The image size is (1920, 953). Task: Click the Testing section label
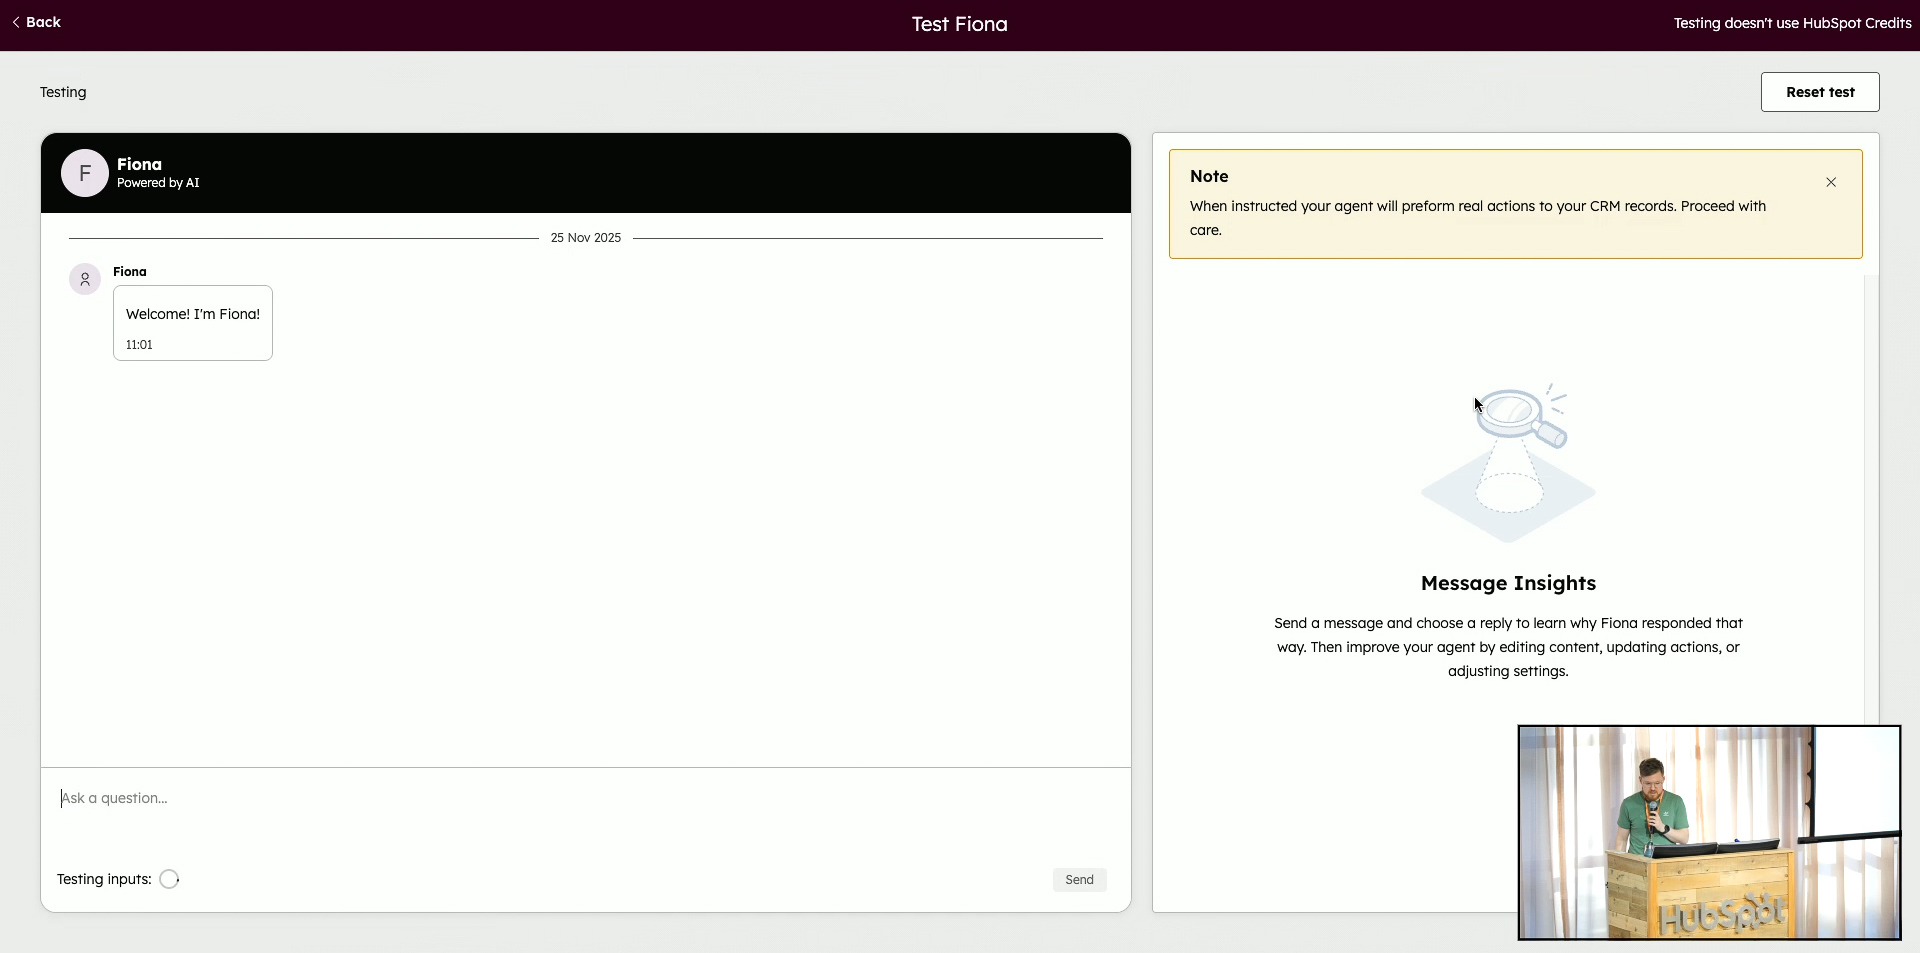point(63,92)
